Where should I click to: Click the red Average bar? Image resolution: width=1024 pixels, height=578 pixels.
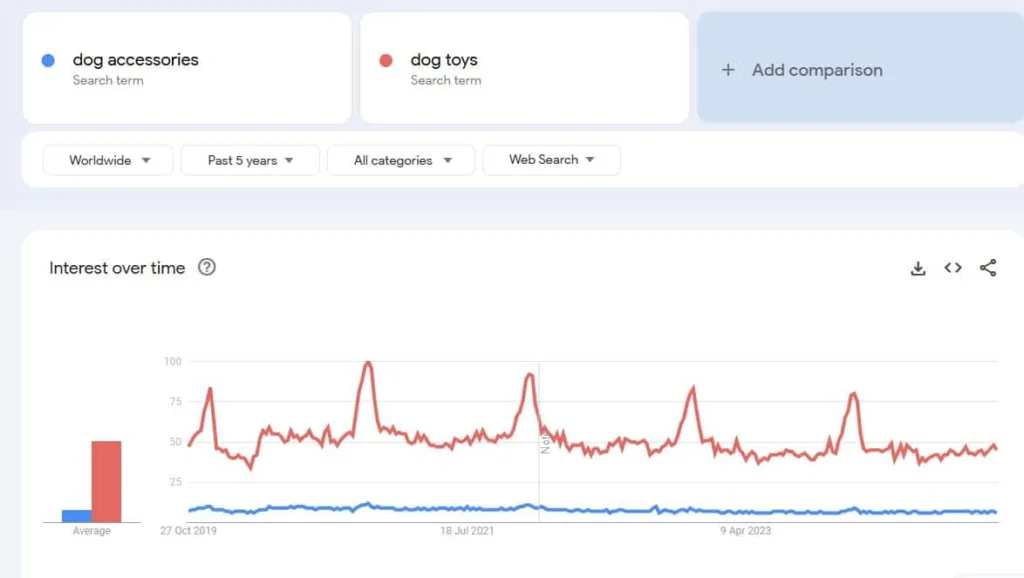(x=106, y=481)
